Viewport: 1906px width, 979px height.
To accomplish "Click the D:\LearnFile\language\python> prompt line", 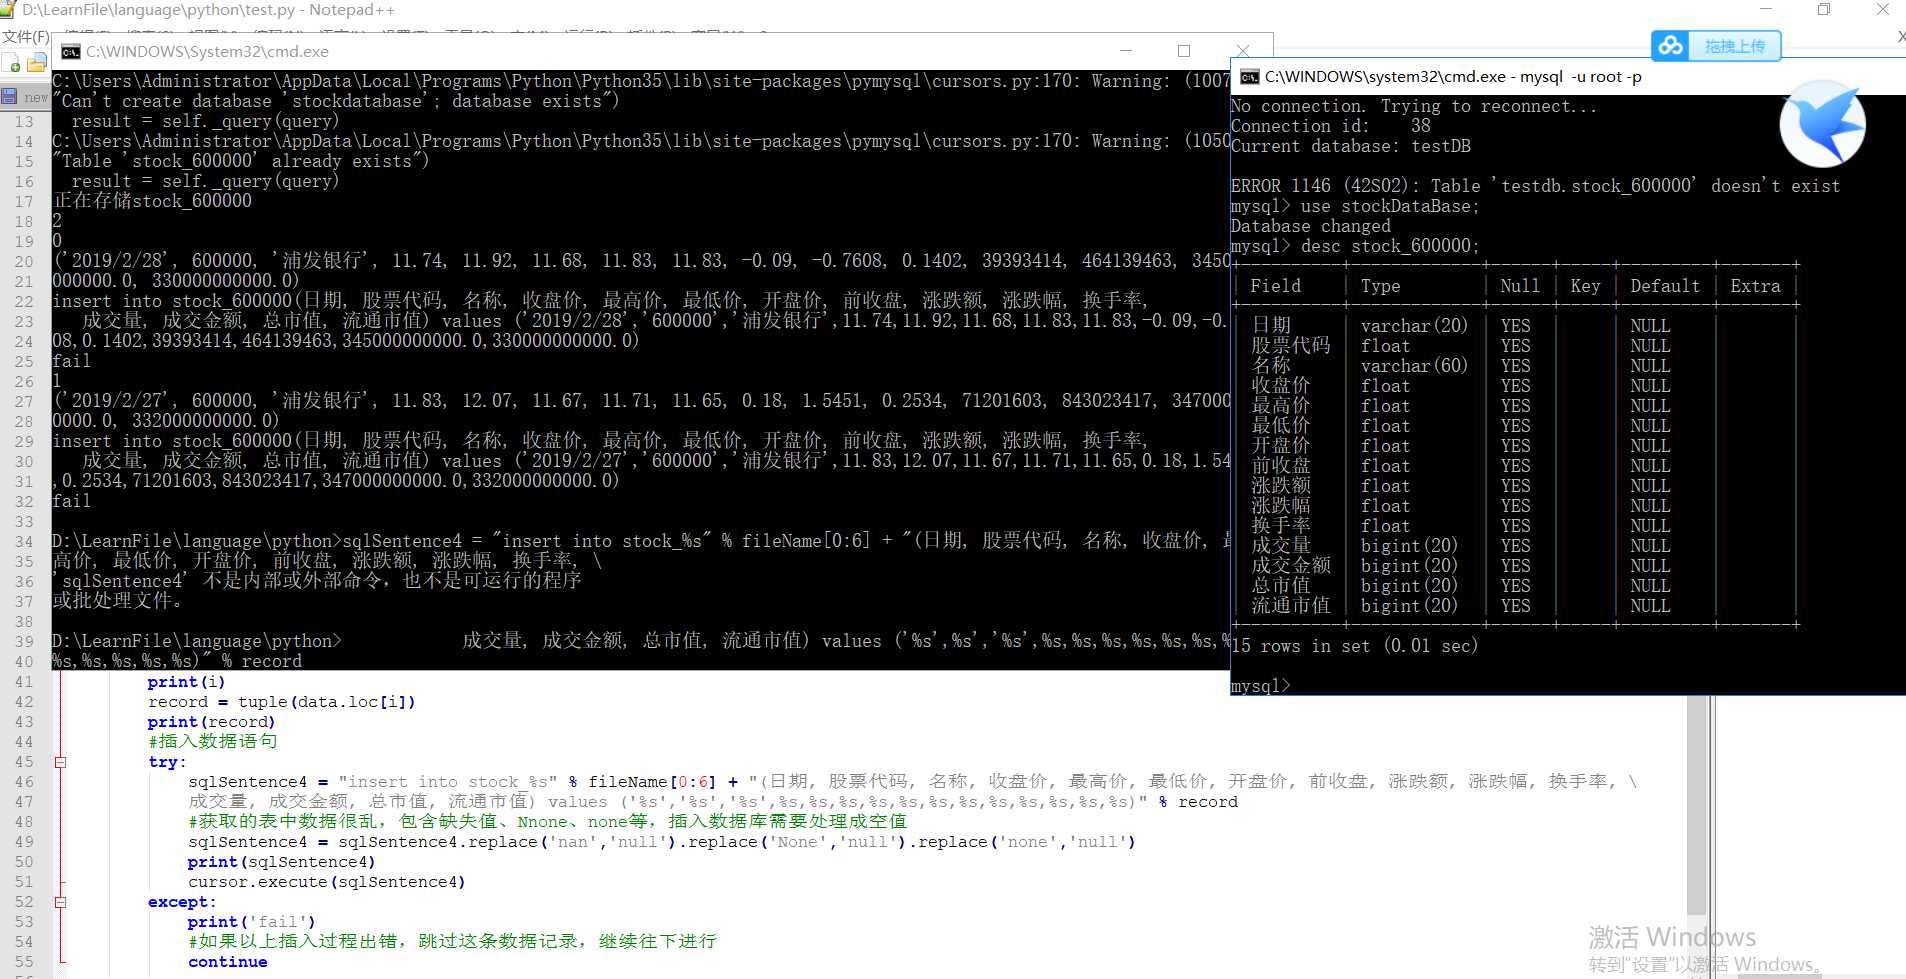I will [197, 641].
